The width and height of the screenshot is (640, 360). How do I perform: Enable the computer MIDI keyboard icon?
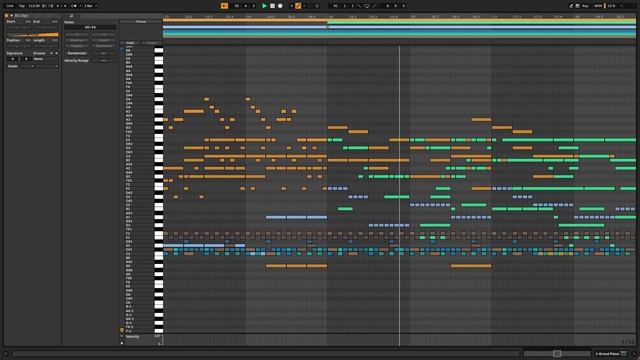[x=577, y=6]
